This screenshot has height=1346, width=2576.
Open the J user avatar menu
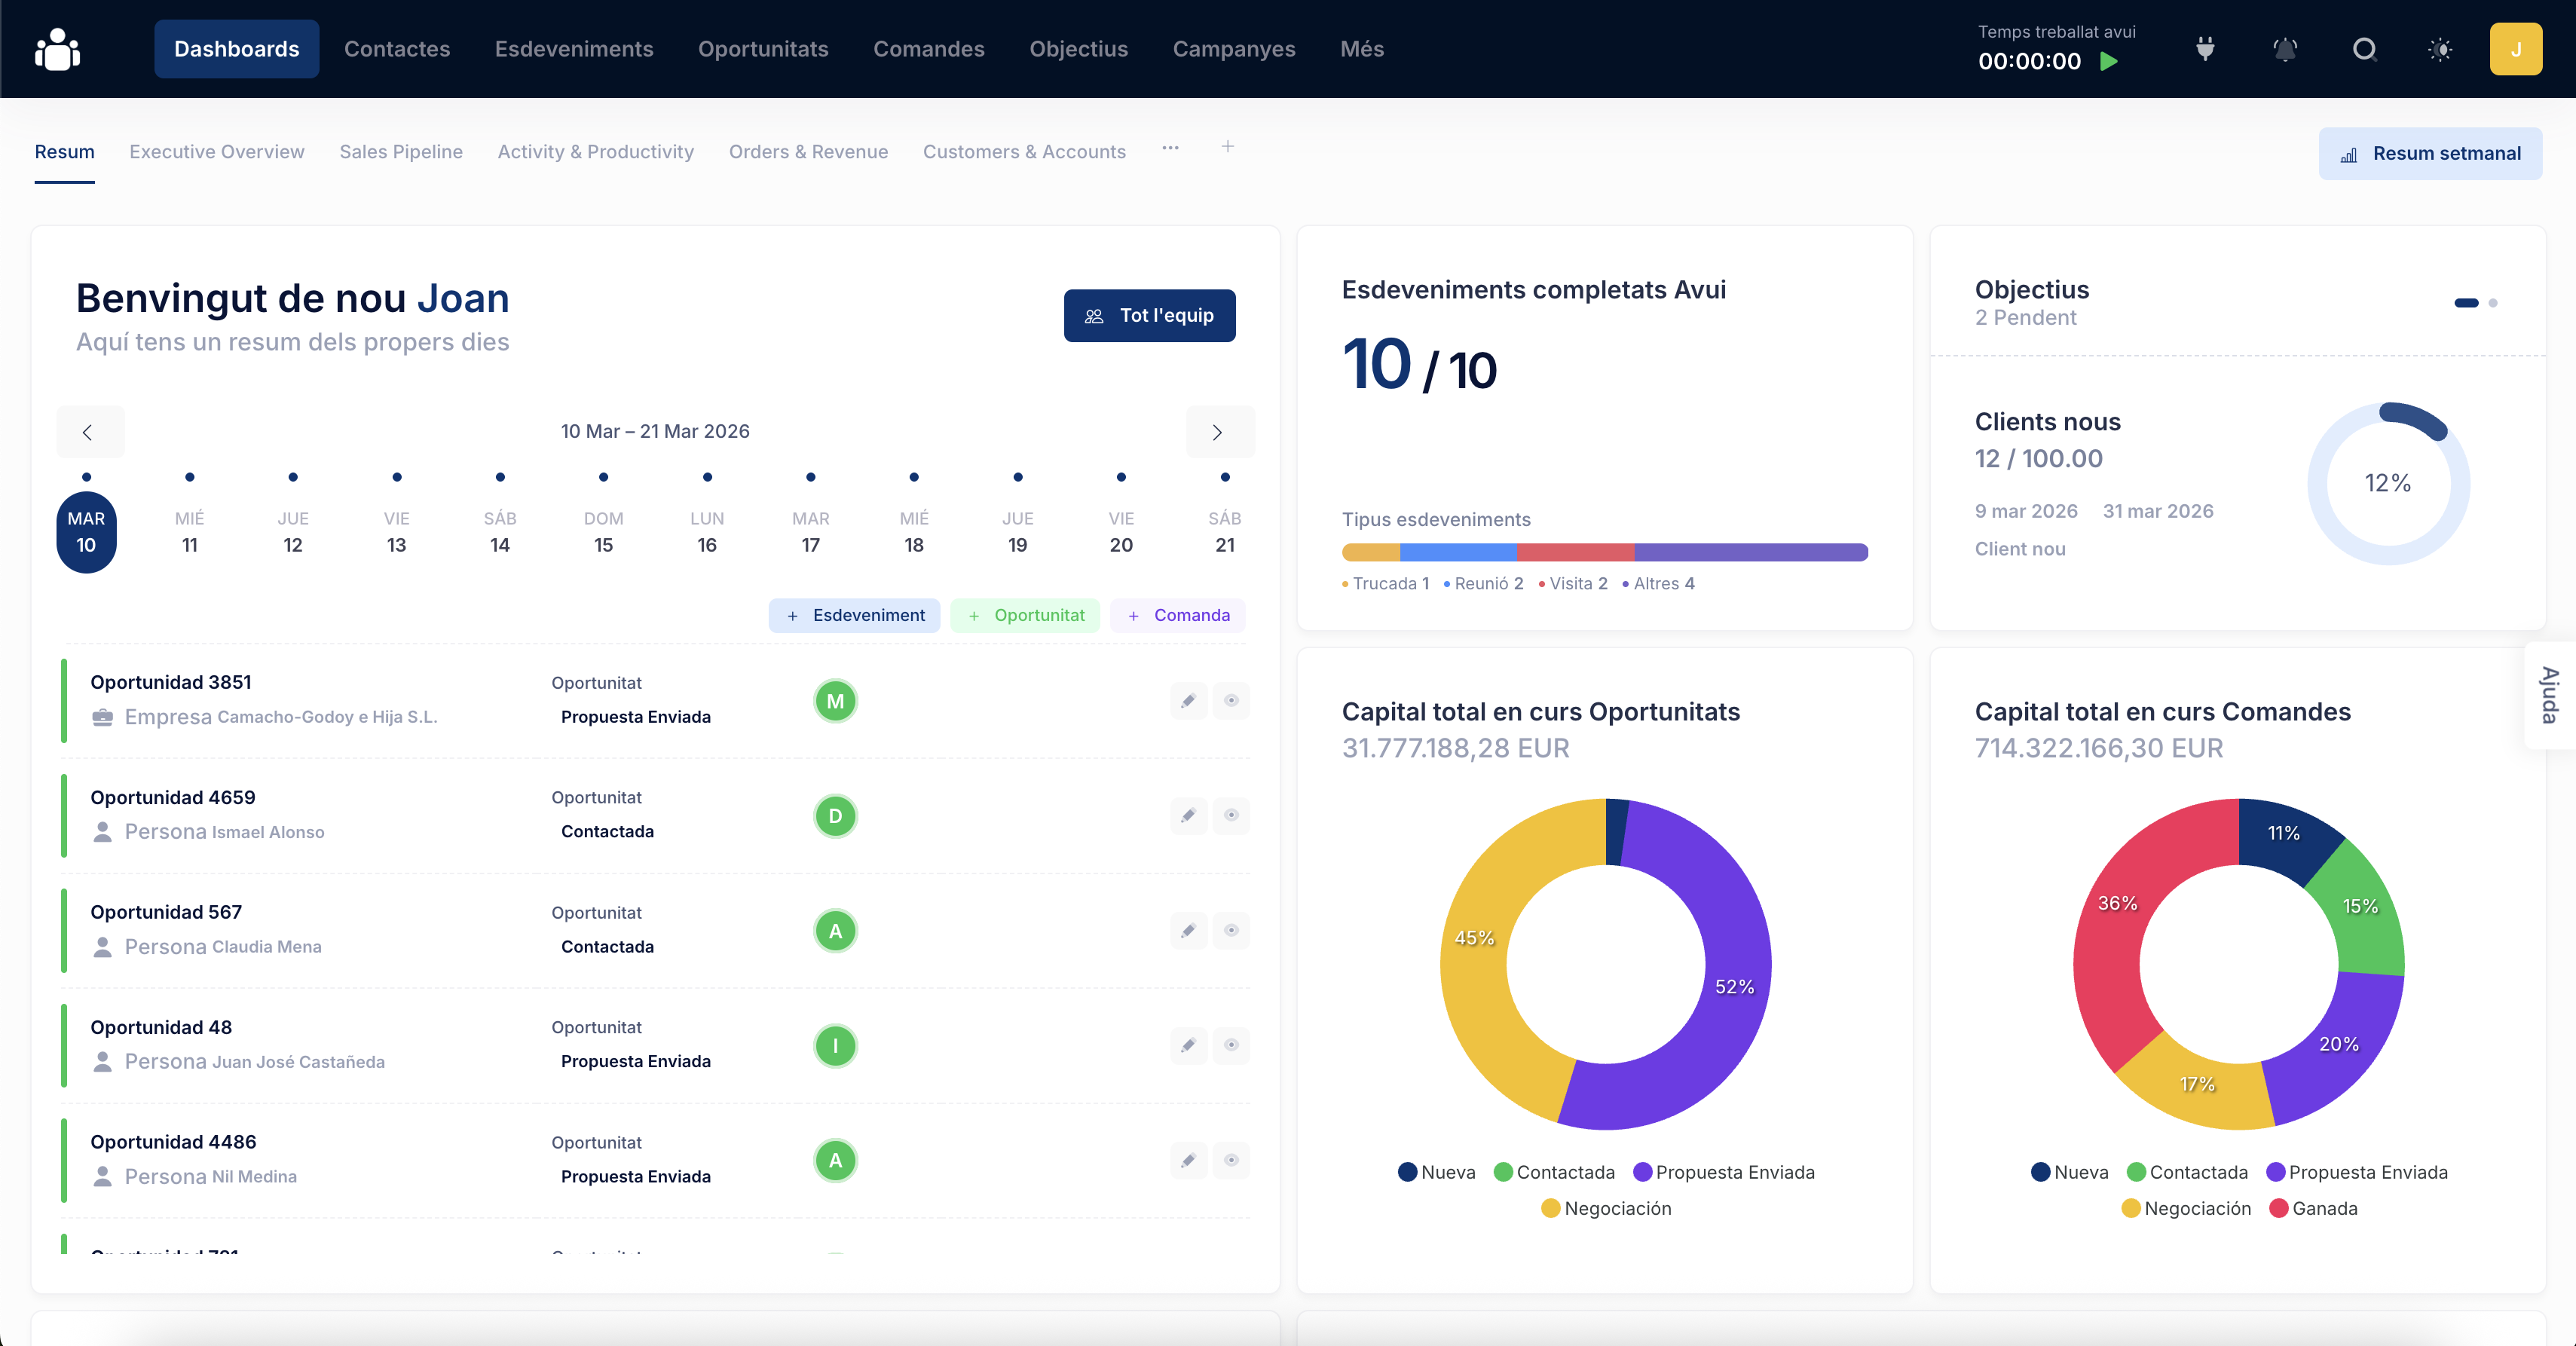coord(2515,49)
